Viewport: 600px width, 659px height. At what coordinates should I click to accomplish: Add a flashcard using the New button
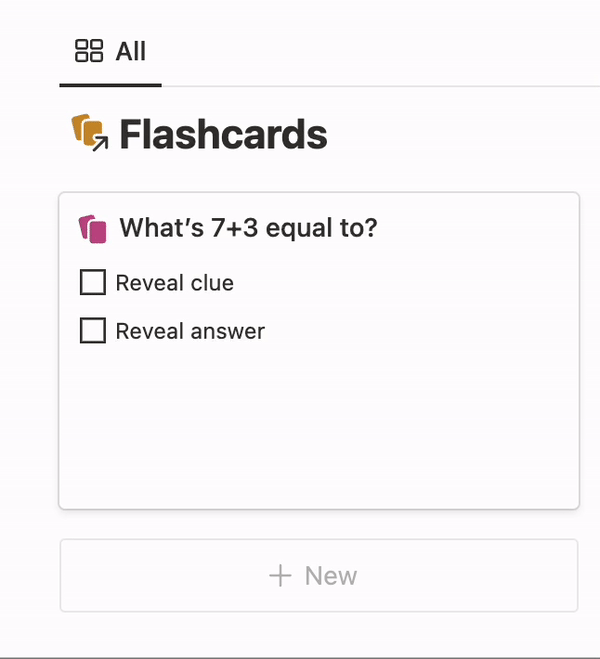coord(319,575)
